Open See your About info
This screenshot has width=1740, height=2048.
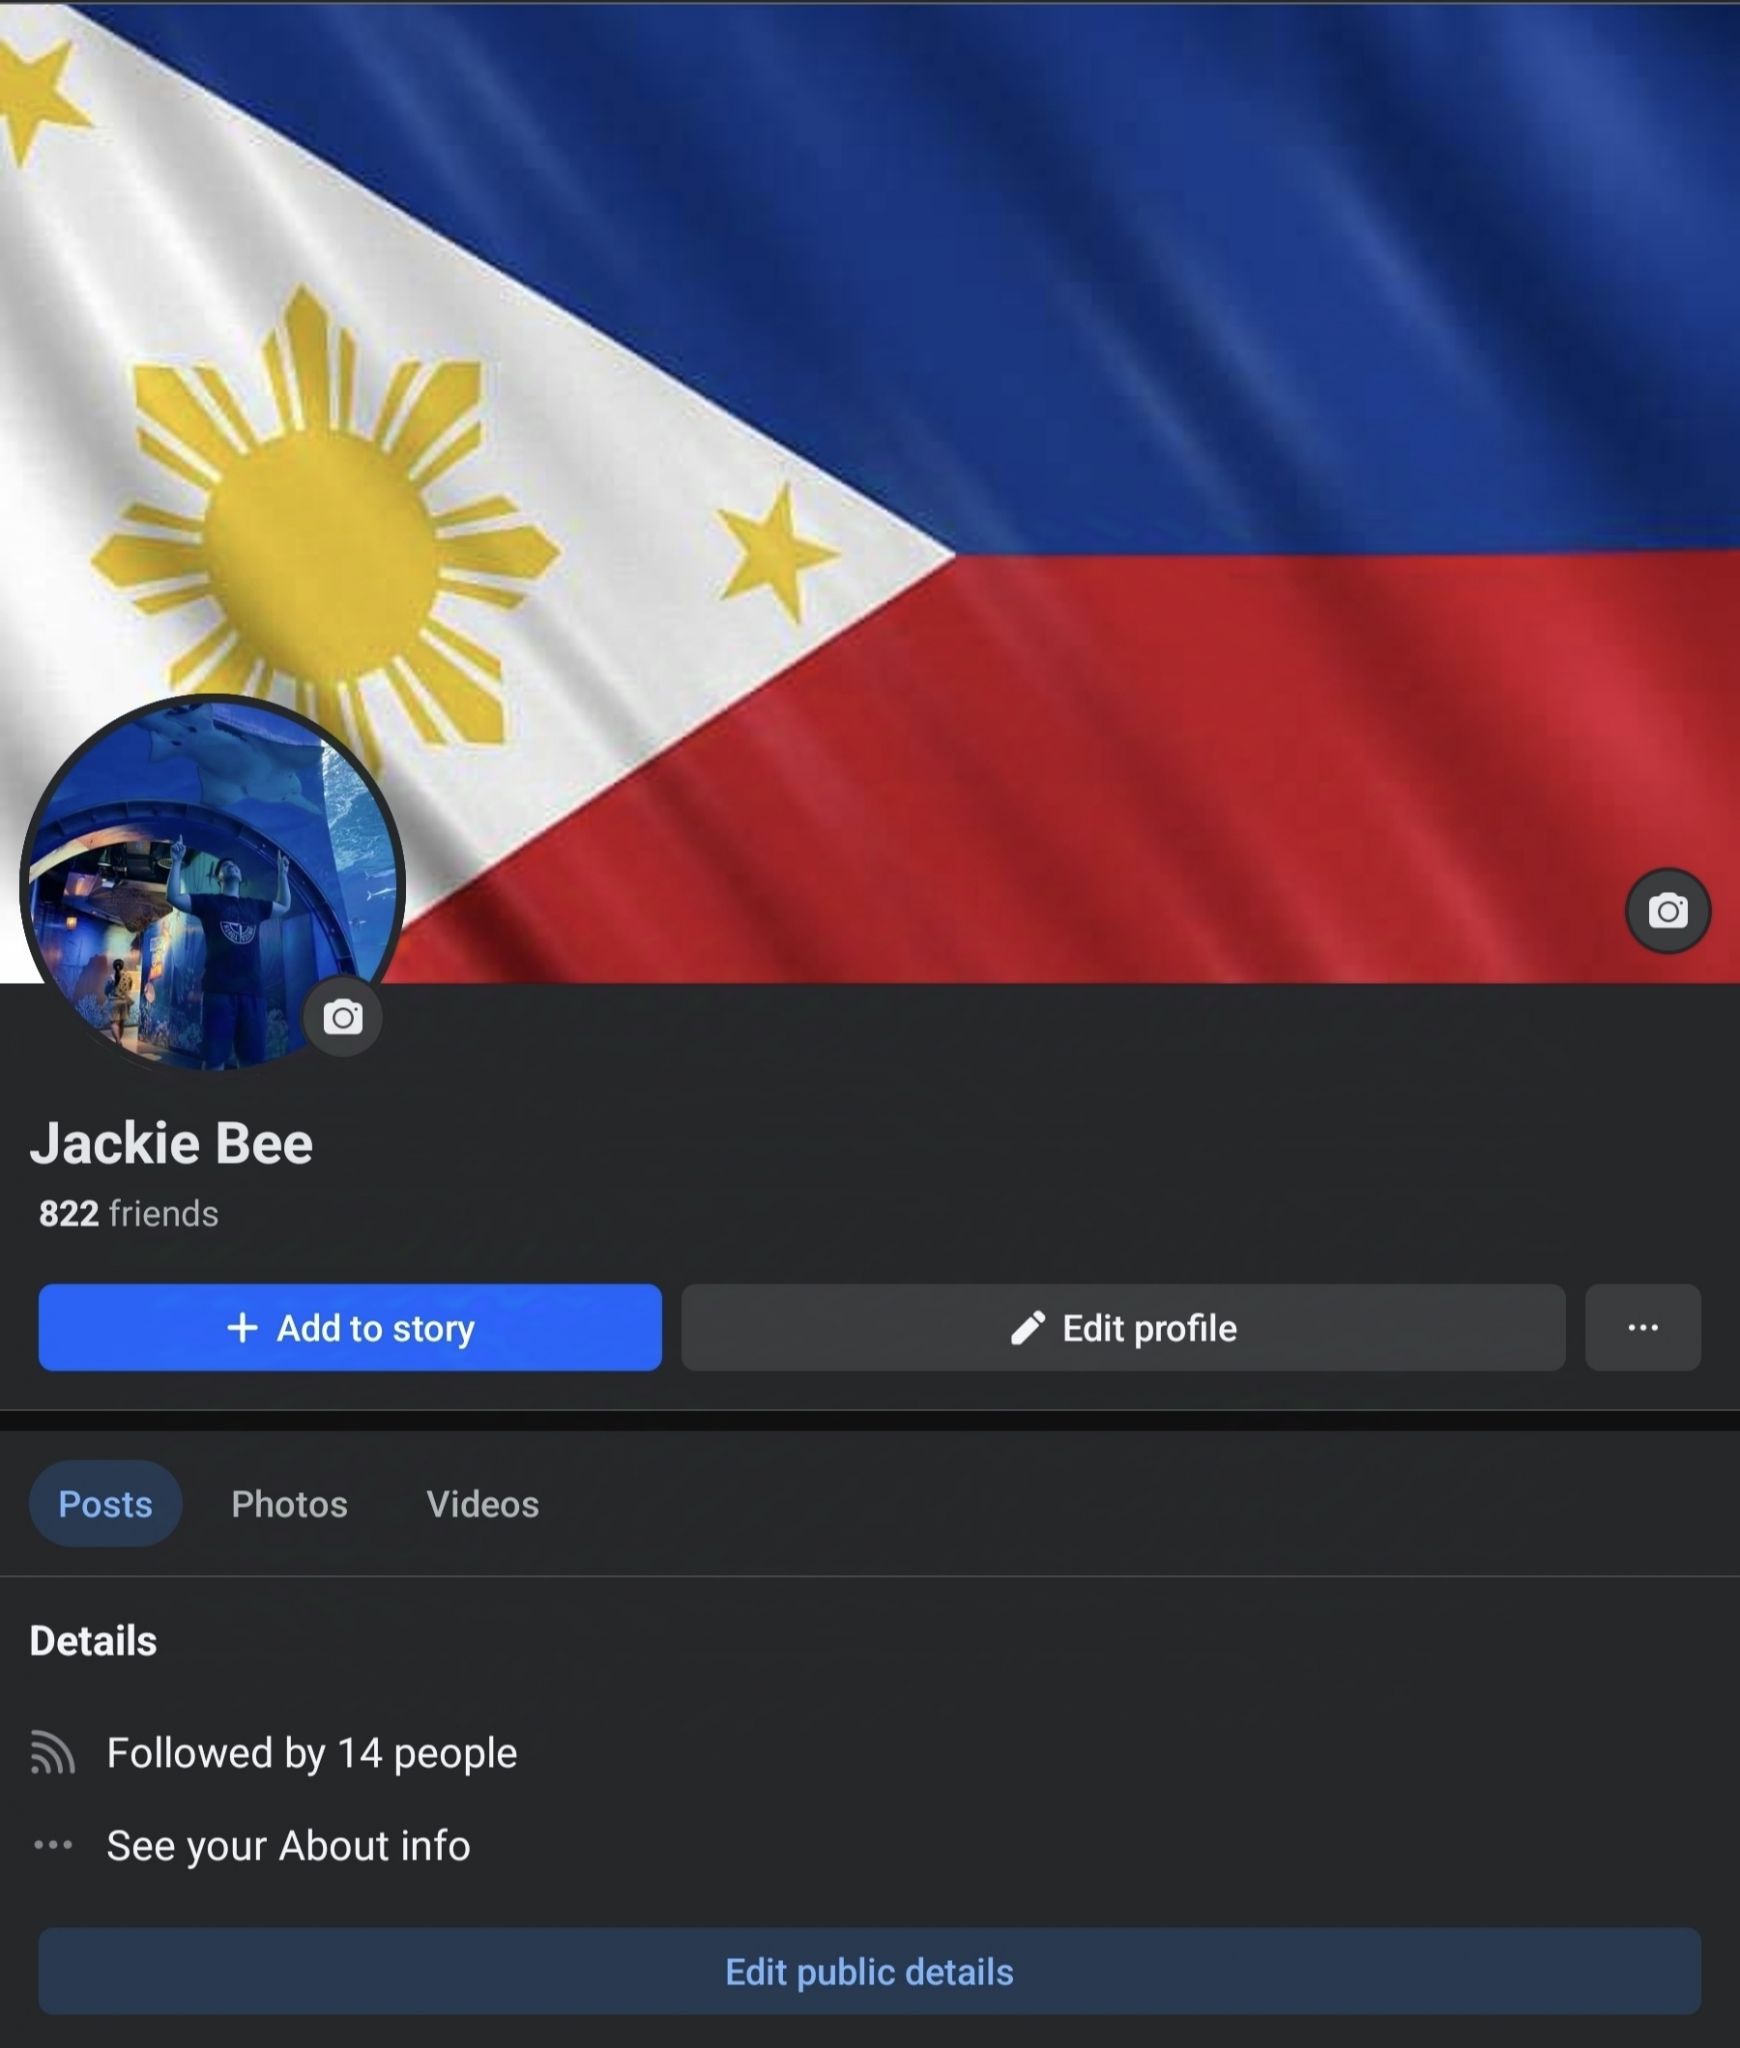click(288, 1845)
